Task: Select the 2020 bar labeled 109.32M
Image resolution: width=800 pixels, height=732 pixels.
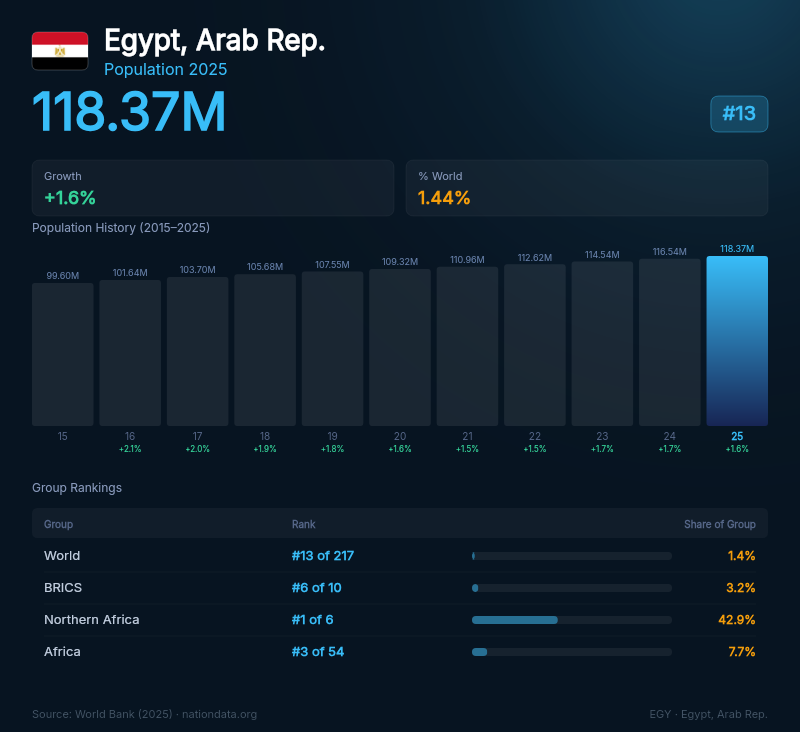Action: tap(400, 347)
